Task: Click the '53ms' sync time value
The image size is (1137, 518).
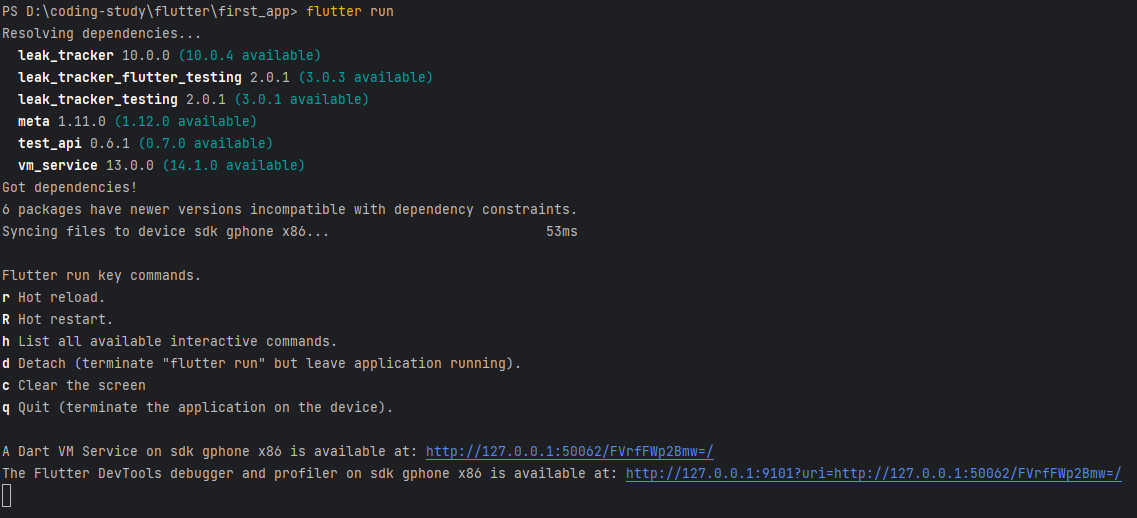Action: pyautogui.click(x=561, y=231)
